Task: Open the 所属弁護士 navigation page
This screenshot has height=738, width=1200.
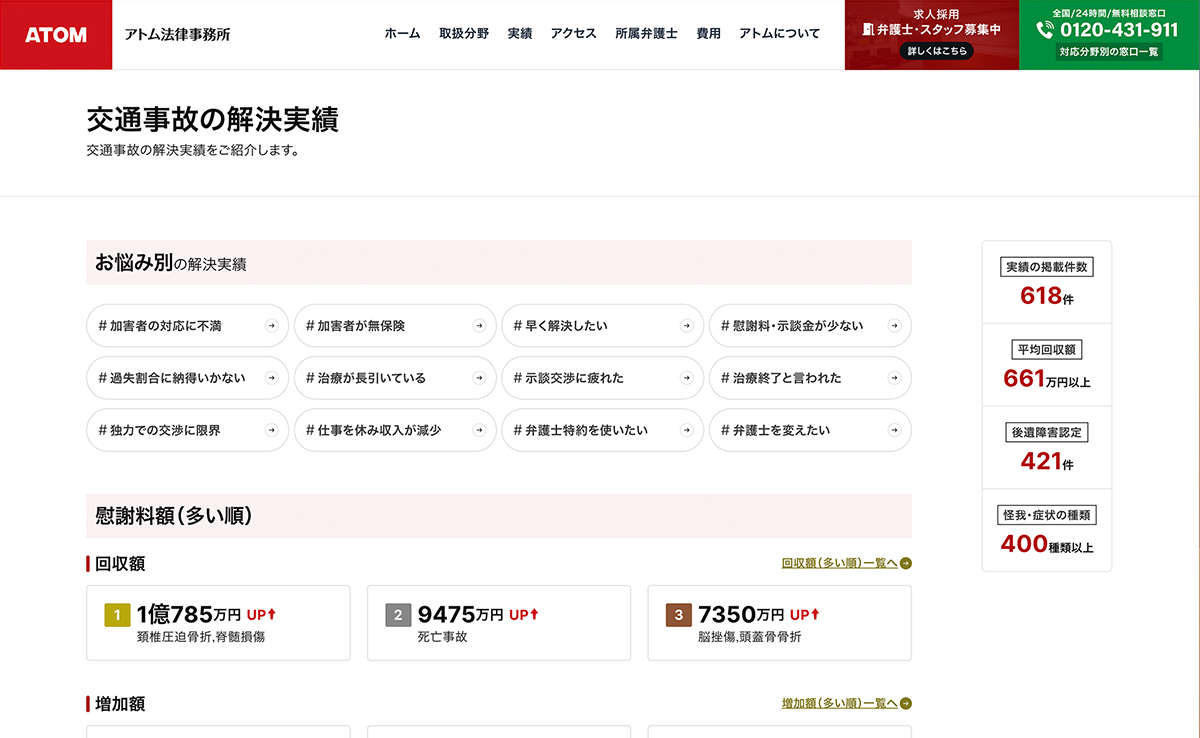Action: click(646, 34)
